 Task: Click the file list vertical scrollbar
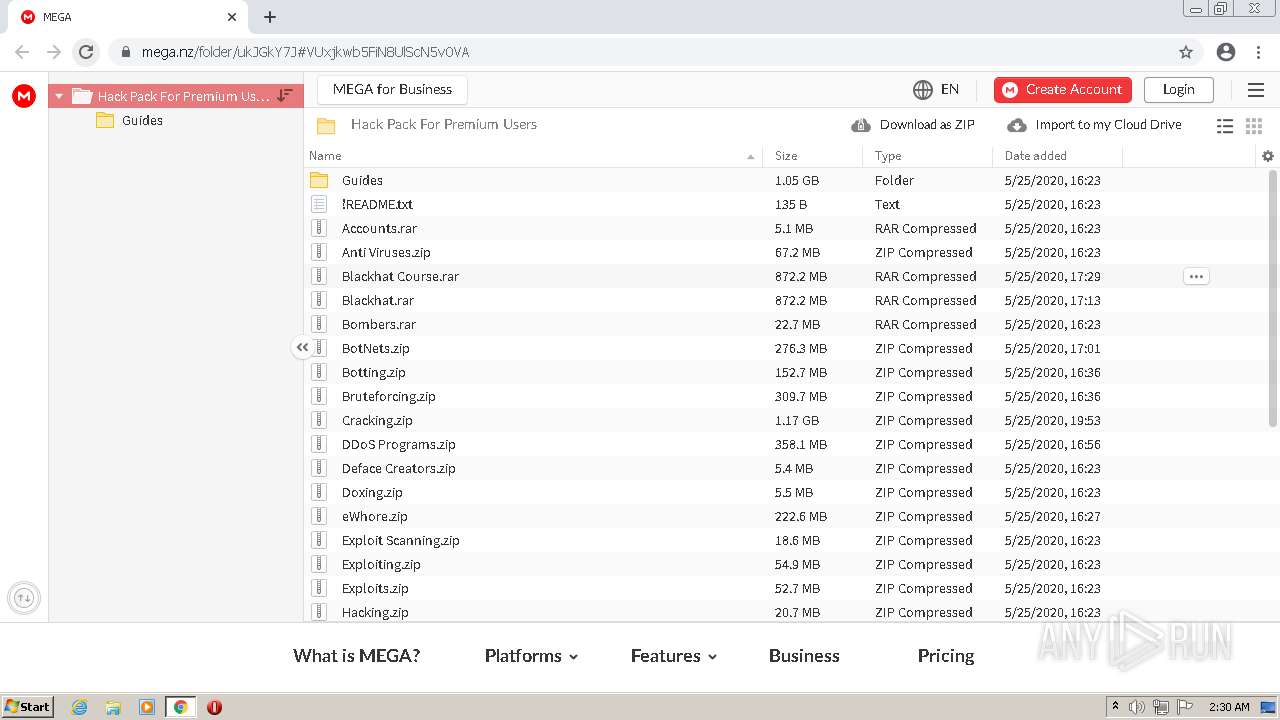(1273, 298)
